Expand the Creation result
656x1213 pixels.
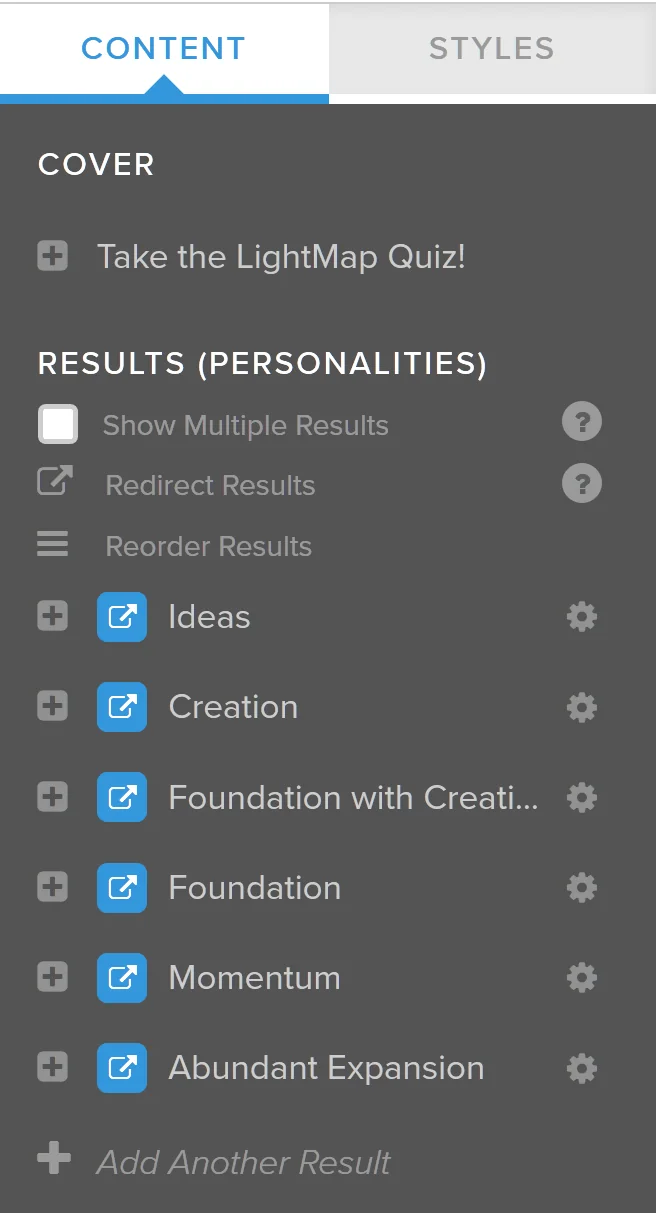point(53,707)
